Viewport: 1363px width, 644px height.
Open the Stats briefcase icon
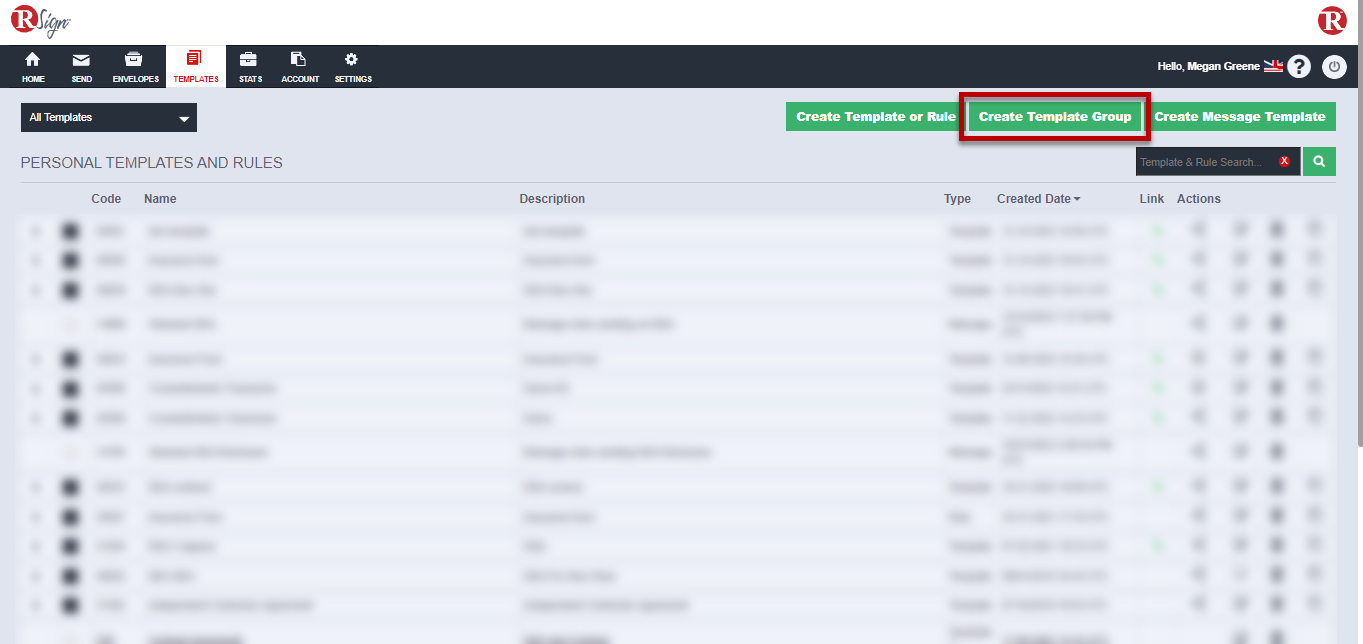click(x=249, y=66)
